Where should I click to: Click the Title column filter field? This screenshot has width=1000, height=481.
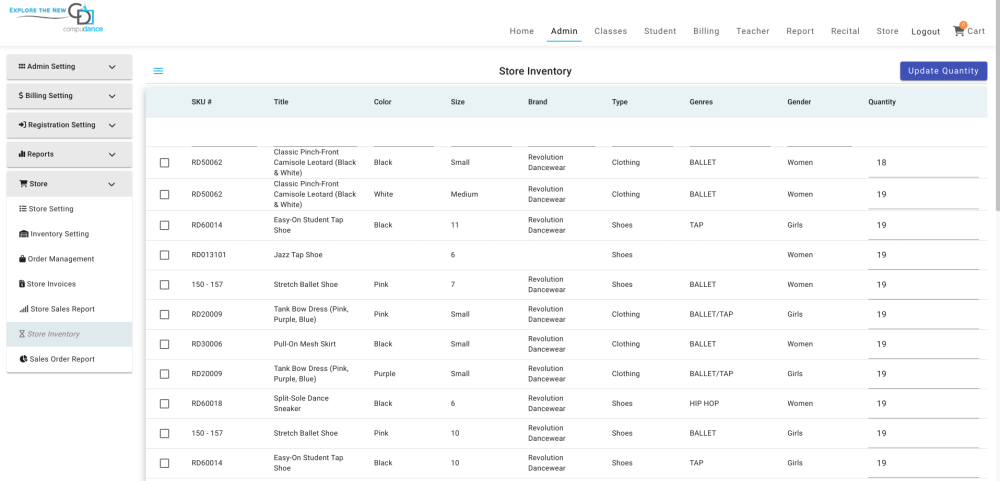click(315, 137)
